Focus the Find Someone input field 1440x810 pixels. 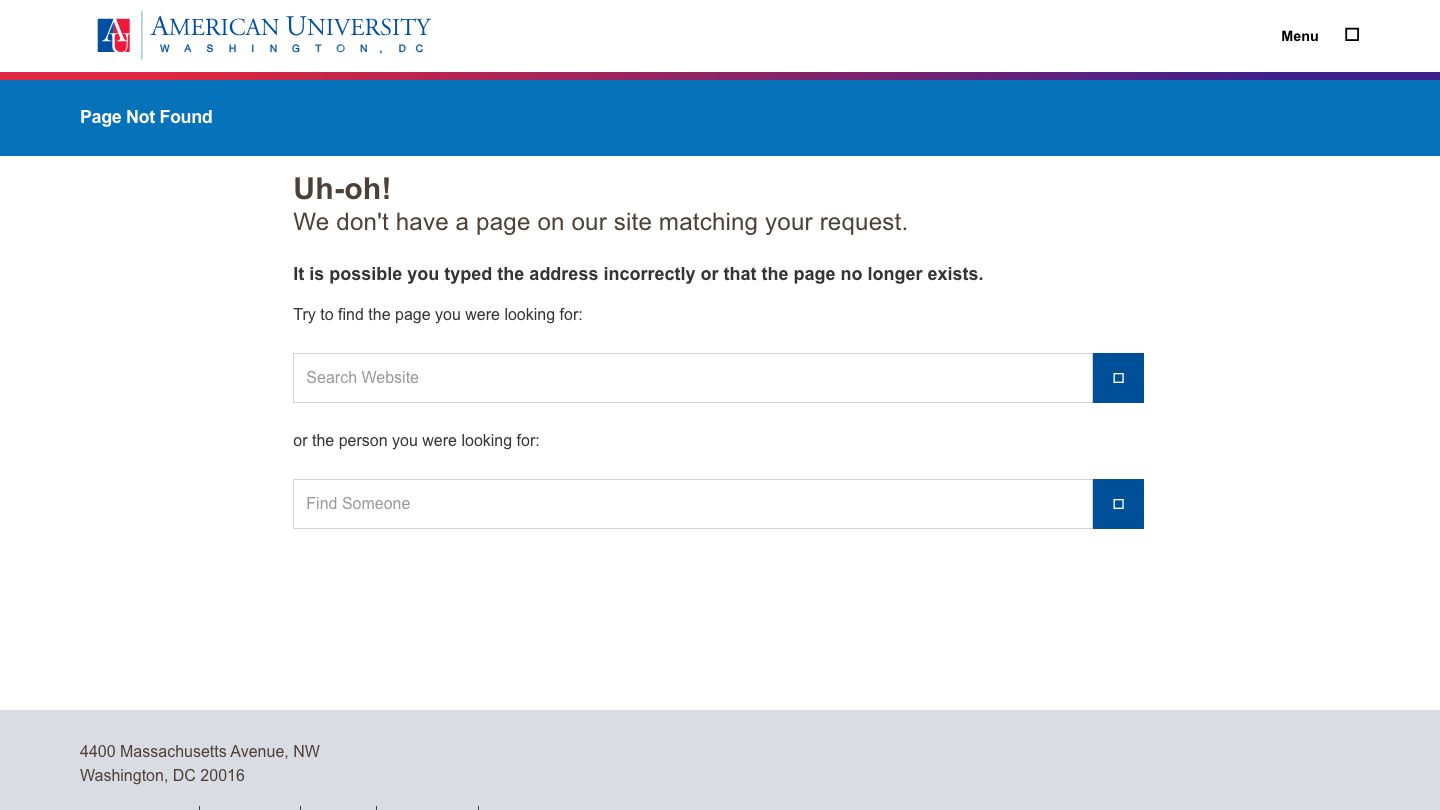point(692,504)
